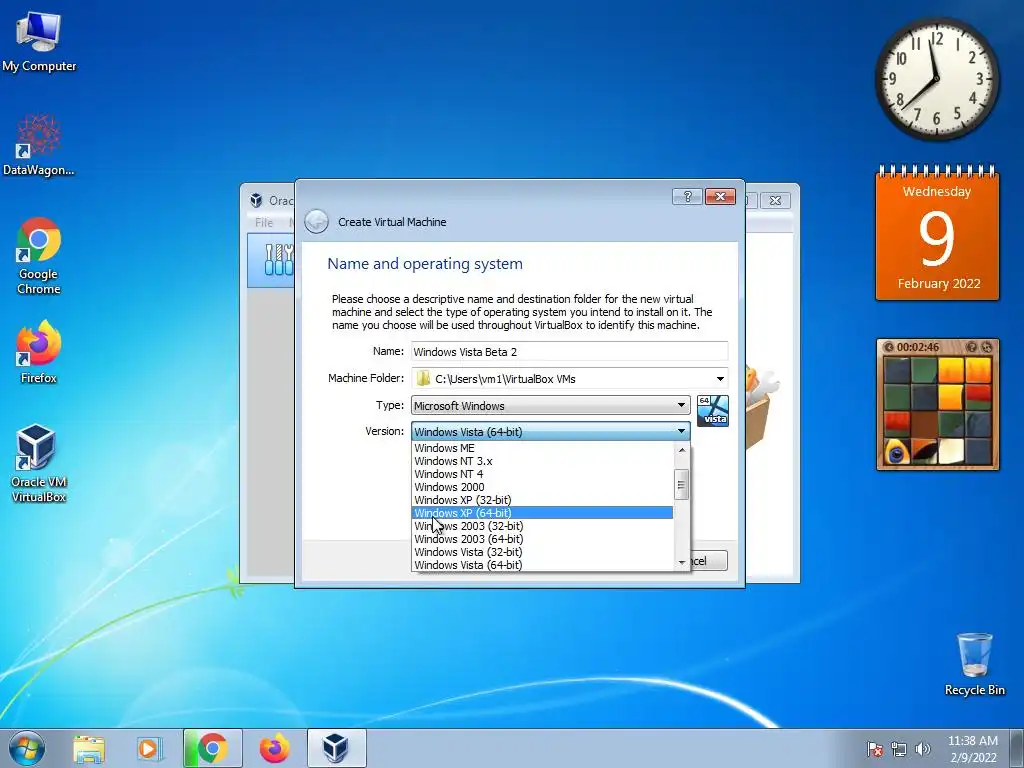This screenshot has height=768, width=1024.
Task: Select Windows 2003 (64-bit) option
Action: click(x=543, y=539)
